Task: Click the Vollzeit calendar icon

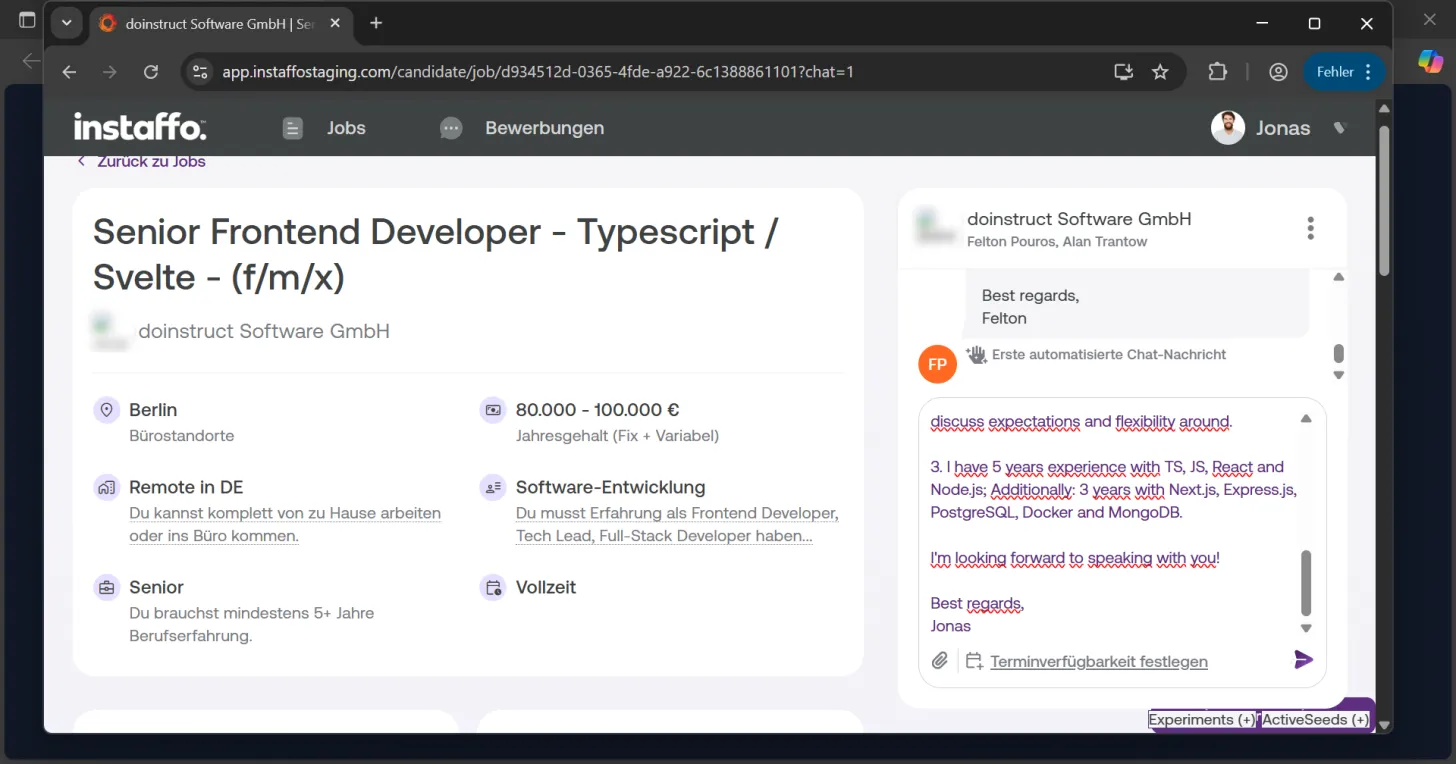Action: point(493,588)
